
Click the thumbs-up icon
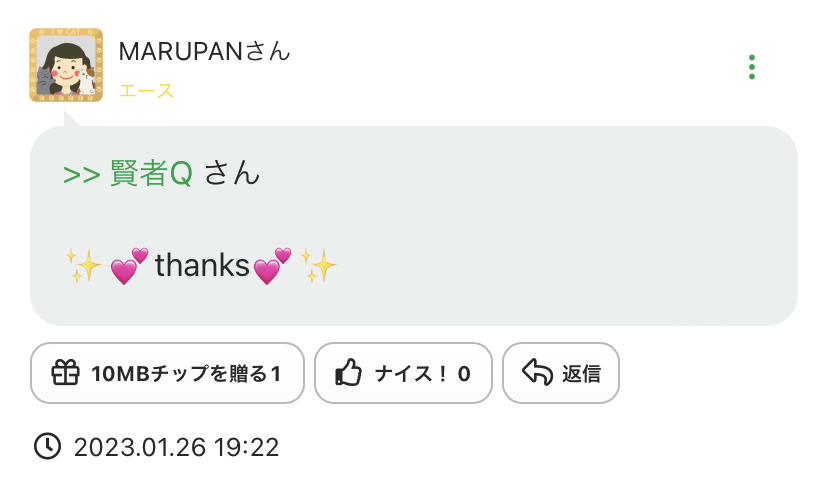[348, 374]
